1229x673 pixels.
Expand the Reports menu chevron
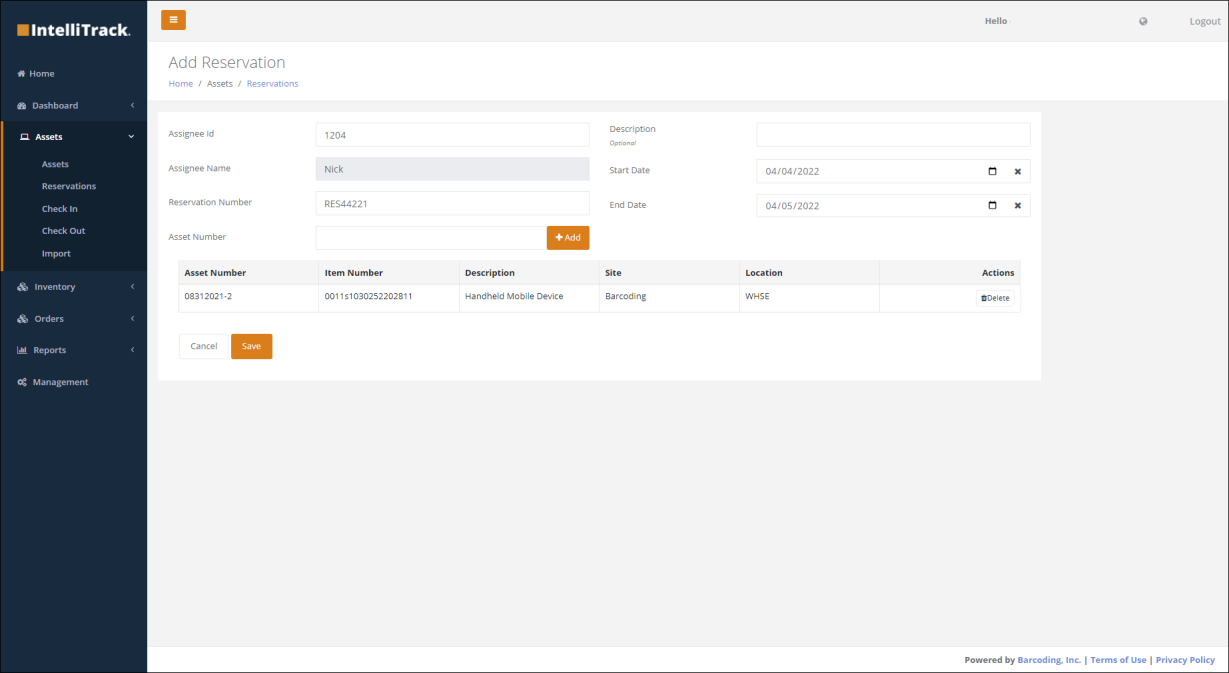point(132,350)
